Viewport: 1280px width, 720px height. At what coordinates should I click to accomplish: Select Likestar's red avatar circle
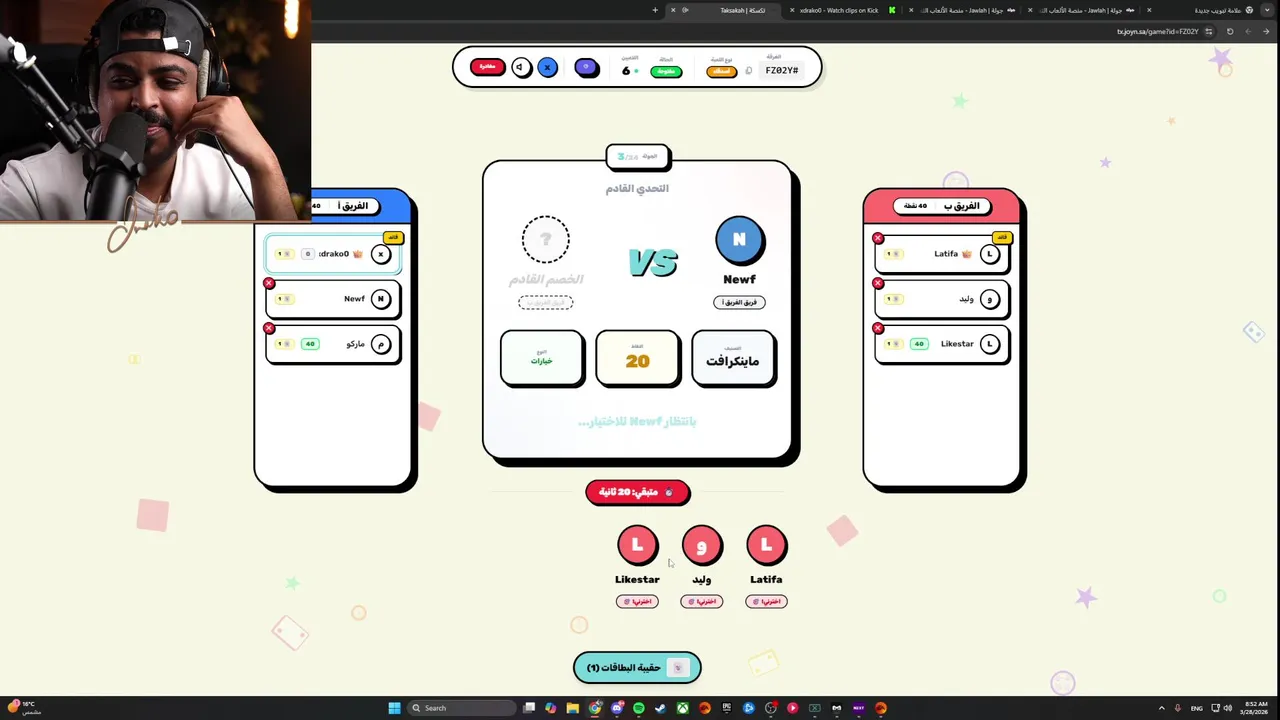pos(637,545)
